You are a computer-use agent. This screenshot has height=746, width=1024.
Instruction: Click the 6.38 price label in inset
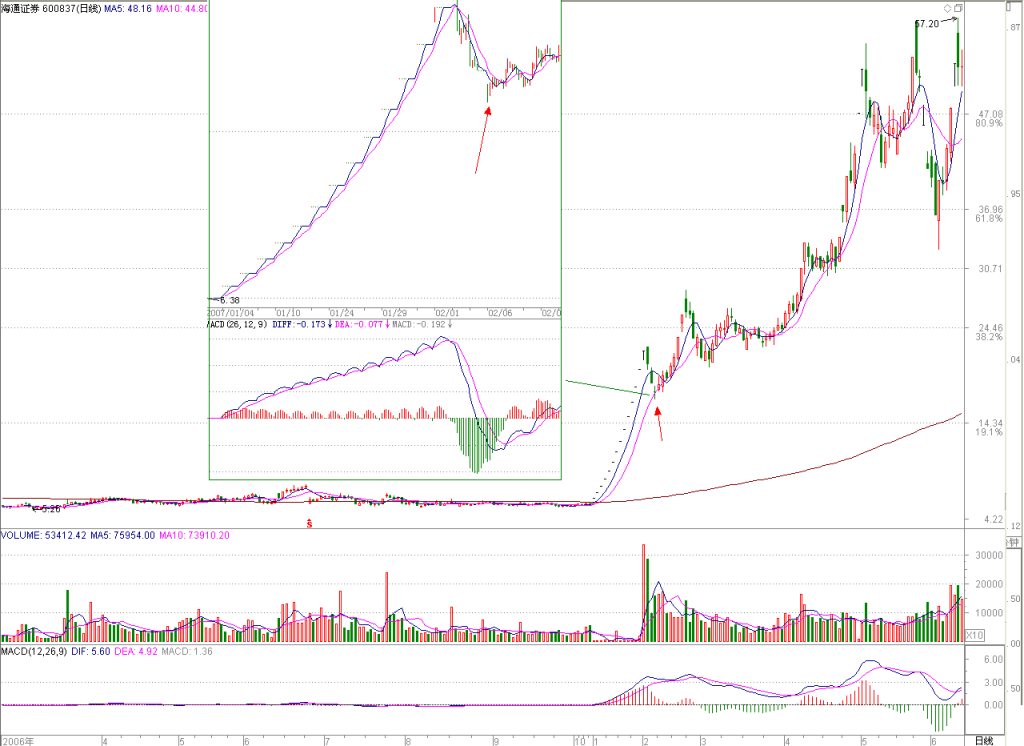[229, 300]
